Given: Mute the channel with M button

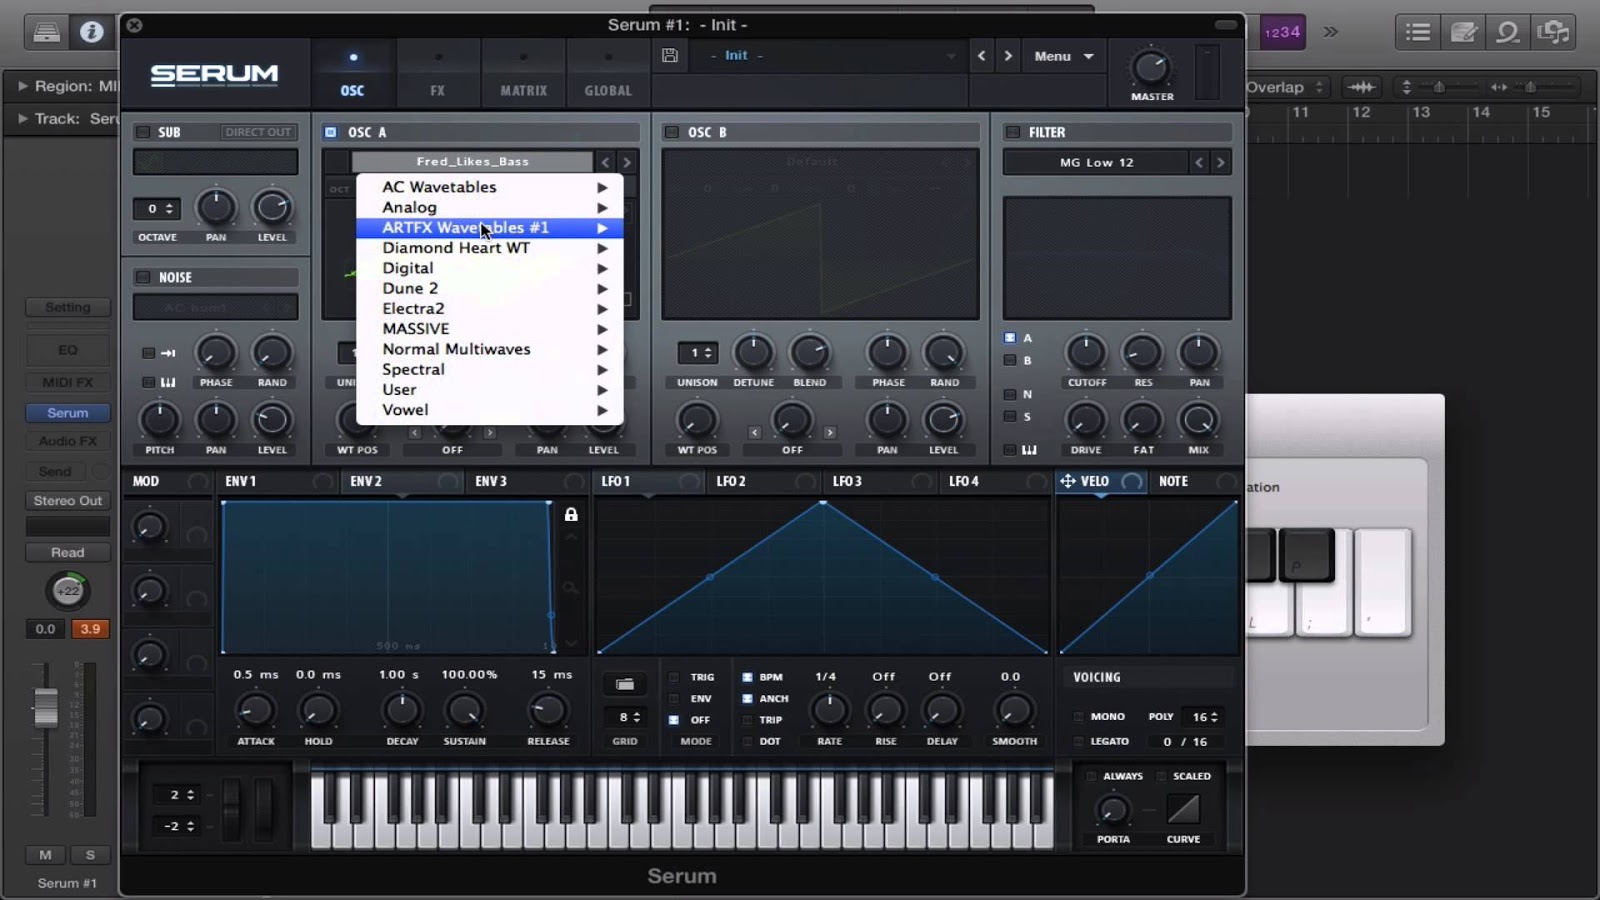Looking at the screenshot, I should [x=45, y=855].
